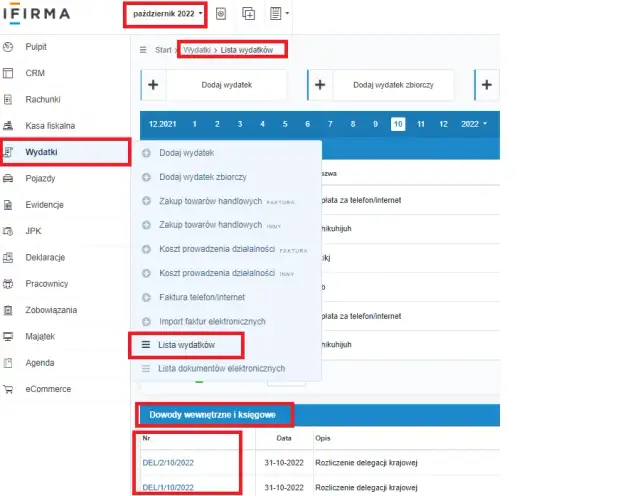Image resolution: width=640 pixels, height=496 pixels.
Task: Click the Dodaj wydatek button
Action: [214, 85]
